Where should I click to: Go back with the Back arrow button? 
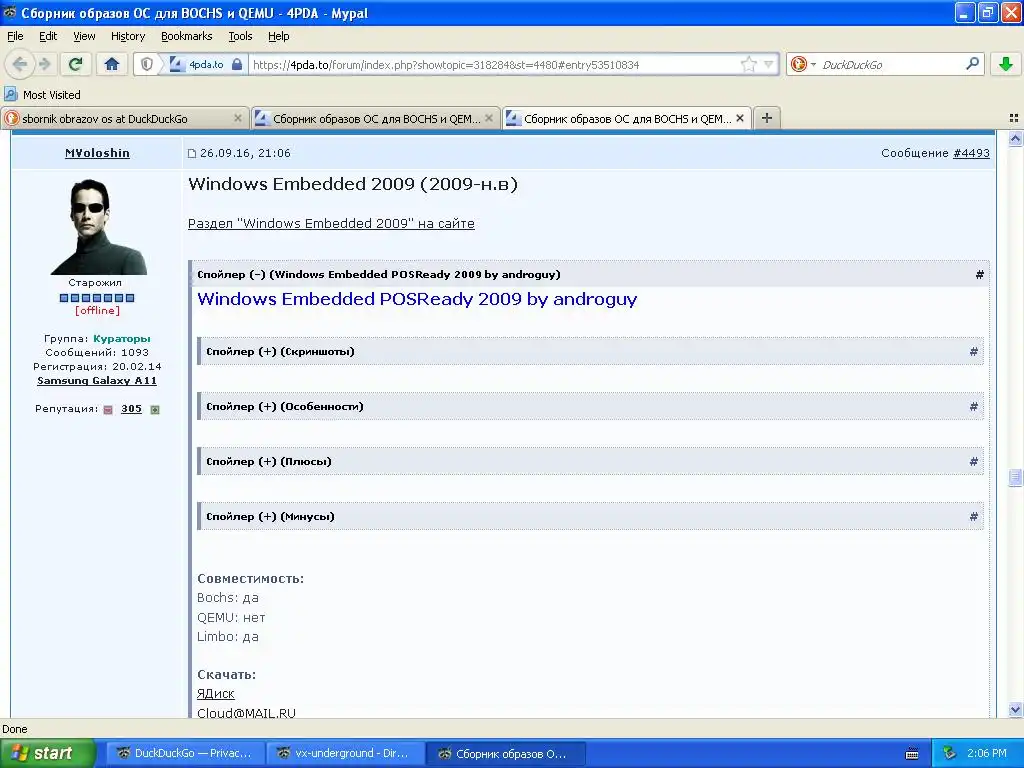(20, 64)
